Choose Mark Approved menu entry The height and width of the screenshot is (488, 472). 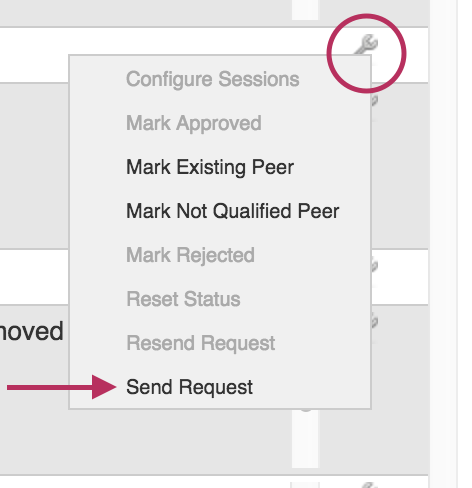tap(194, 123)
